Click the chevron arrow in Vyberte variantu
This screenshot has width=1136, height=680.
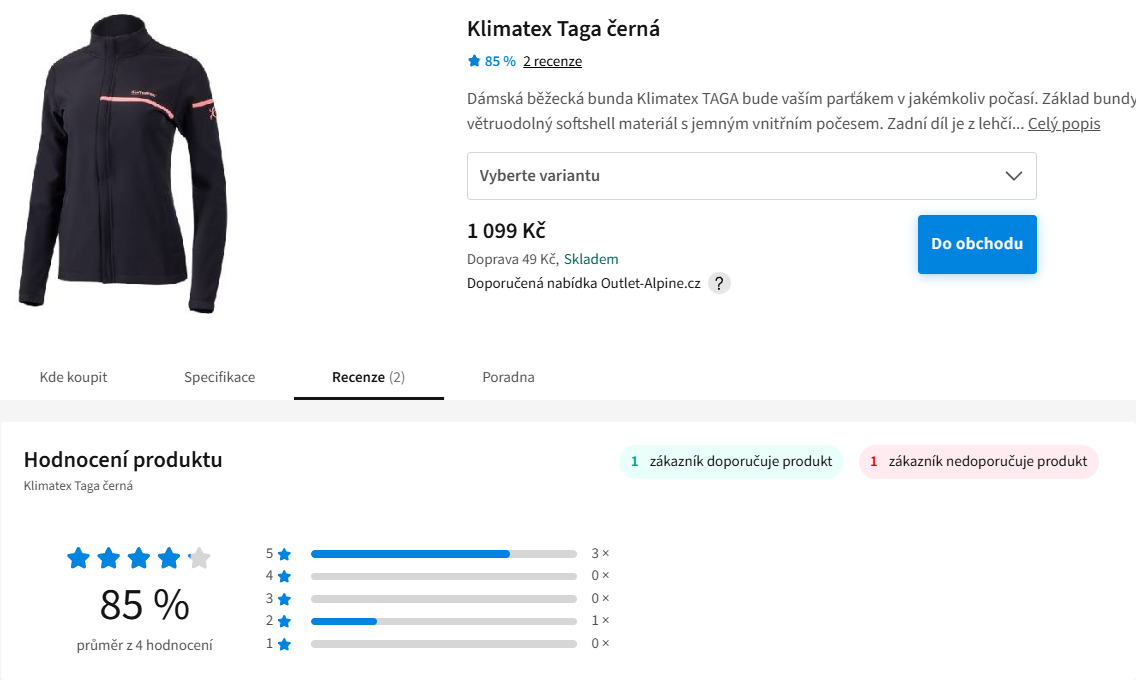click(1014, 176)
